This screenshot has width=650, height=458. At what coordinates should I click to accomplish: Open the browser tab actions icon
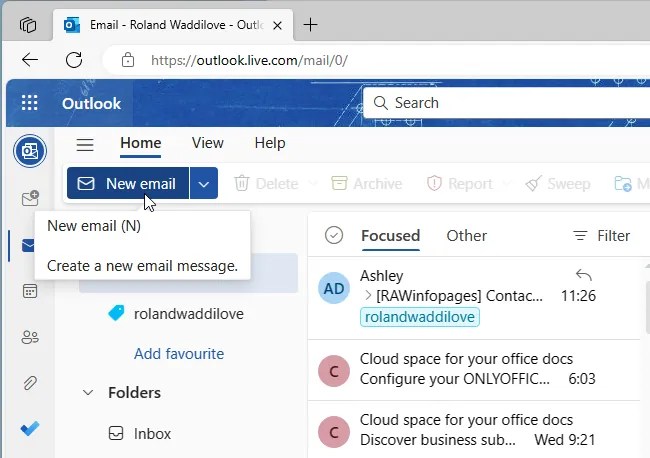[28, 25]
